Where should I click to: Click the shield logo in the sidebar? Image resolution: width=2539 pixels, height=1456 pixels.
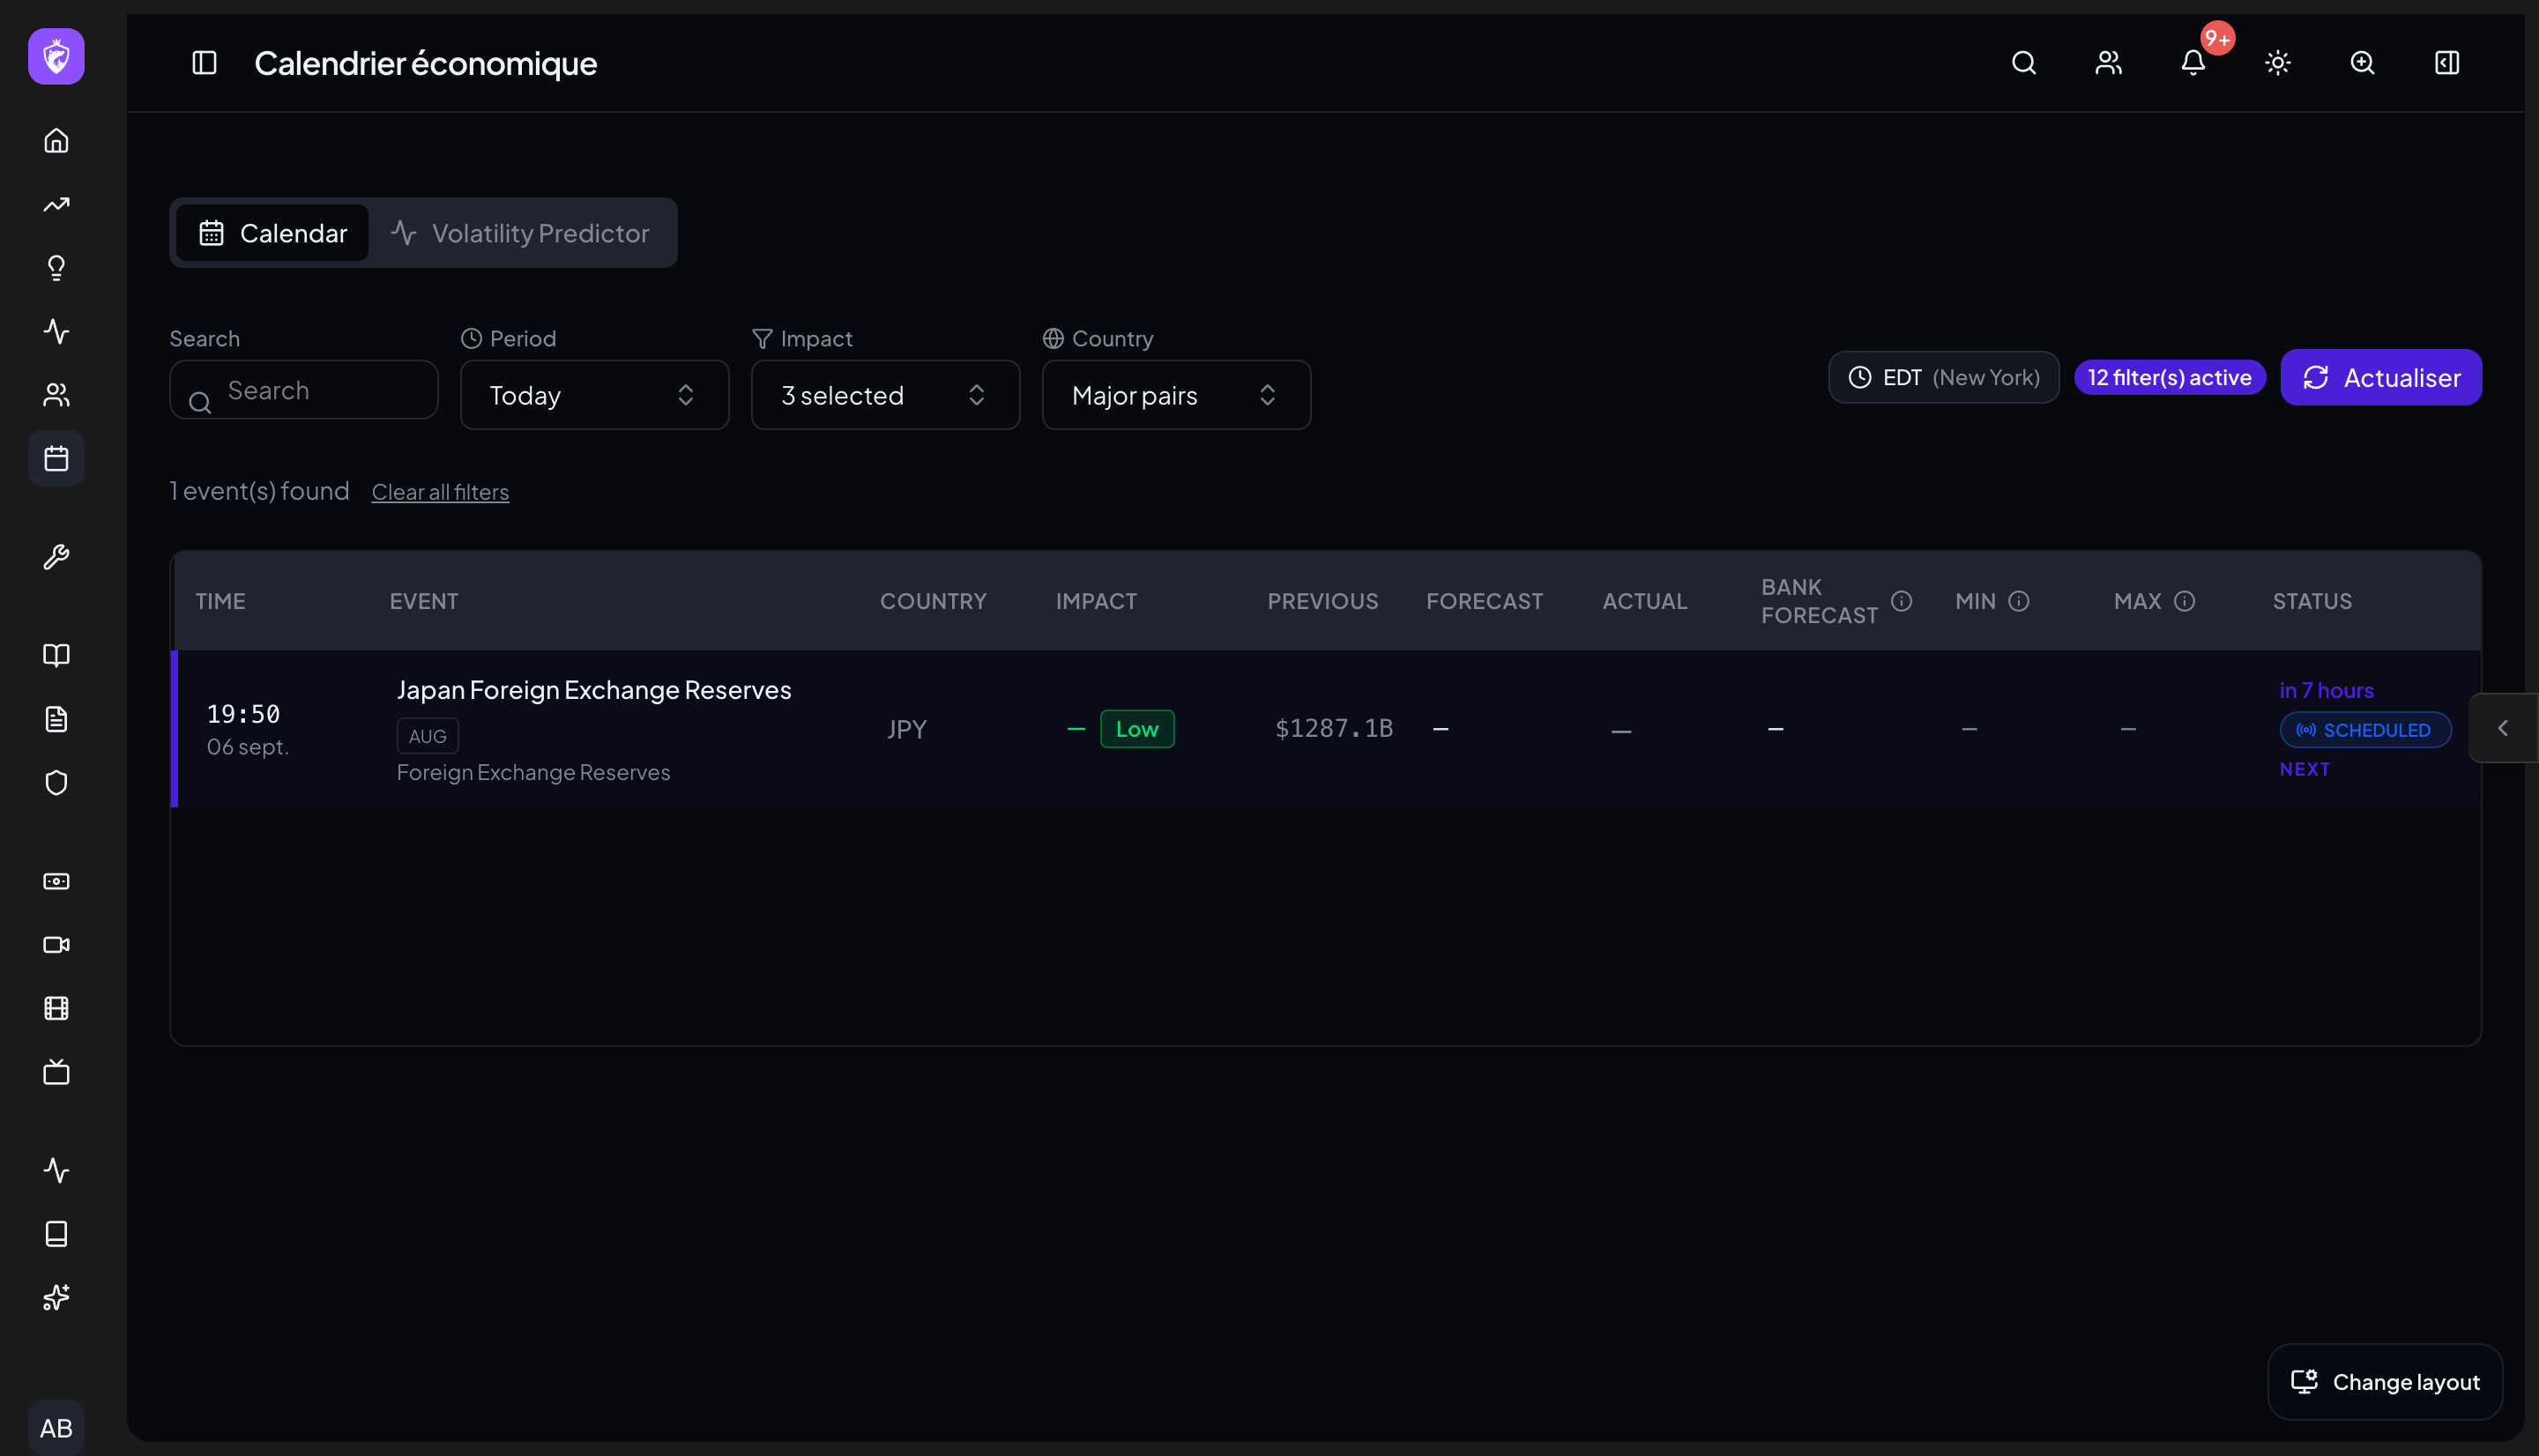click(56, 56)
